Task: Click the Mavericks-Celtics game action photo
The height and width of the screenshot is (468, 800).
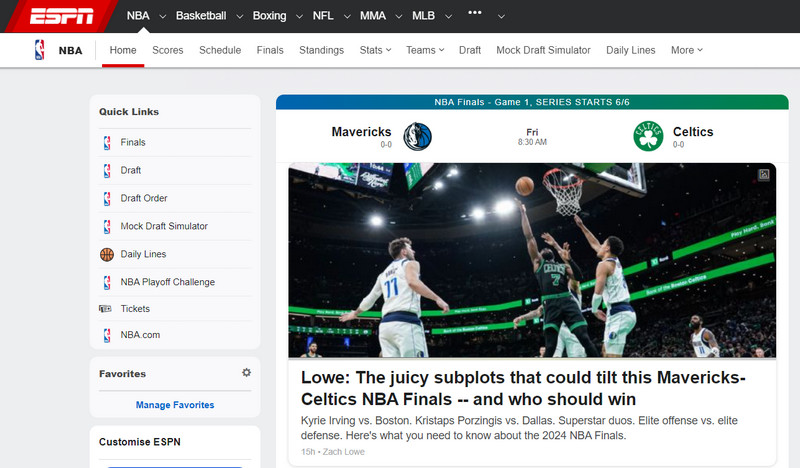Action: tap(532, 260)
